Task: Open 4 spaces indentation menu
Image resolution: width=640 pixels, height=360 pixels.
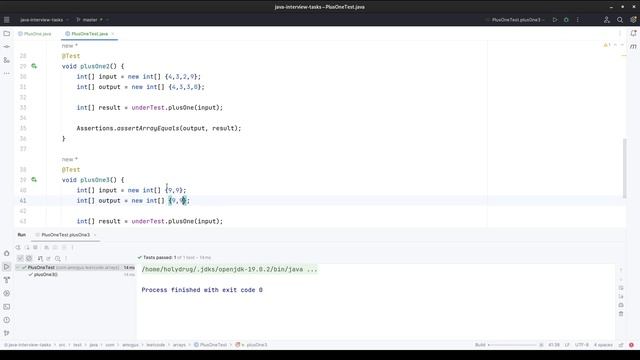Action: point(603,345)
